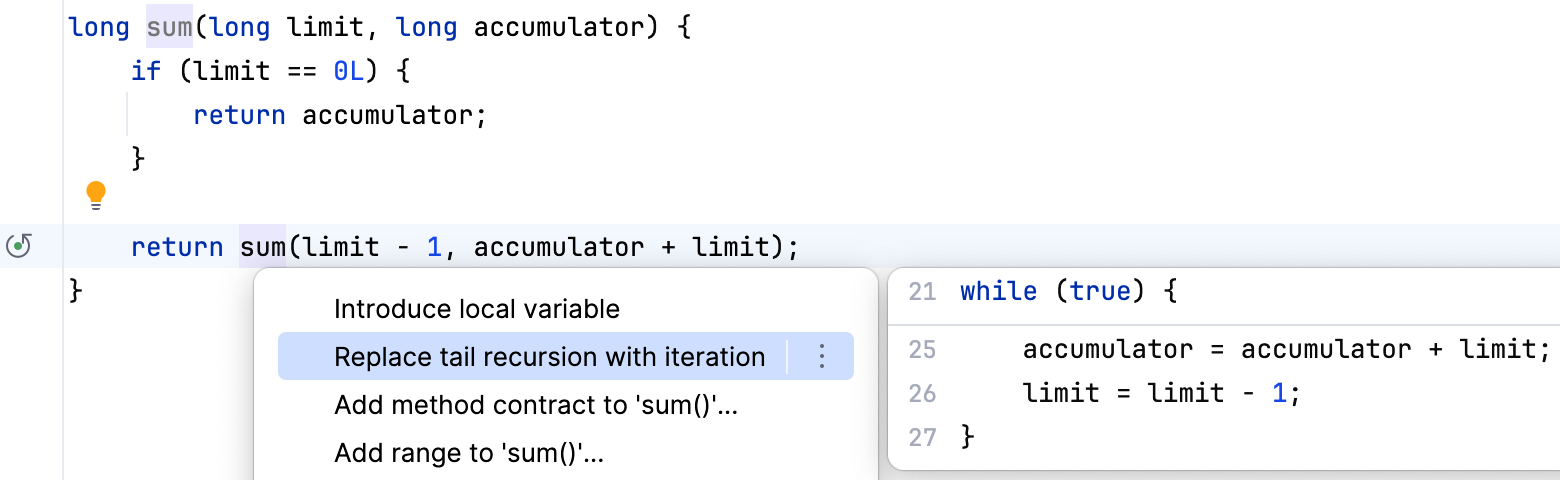Click line number 21 in preview
This screenshot has width=1560, height=480.
tap(922, 292)
